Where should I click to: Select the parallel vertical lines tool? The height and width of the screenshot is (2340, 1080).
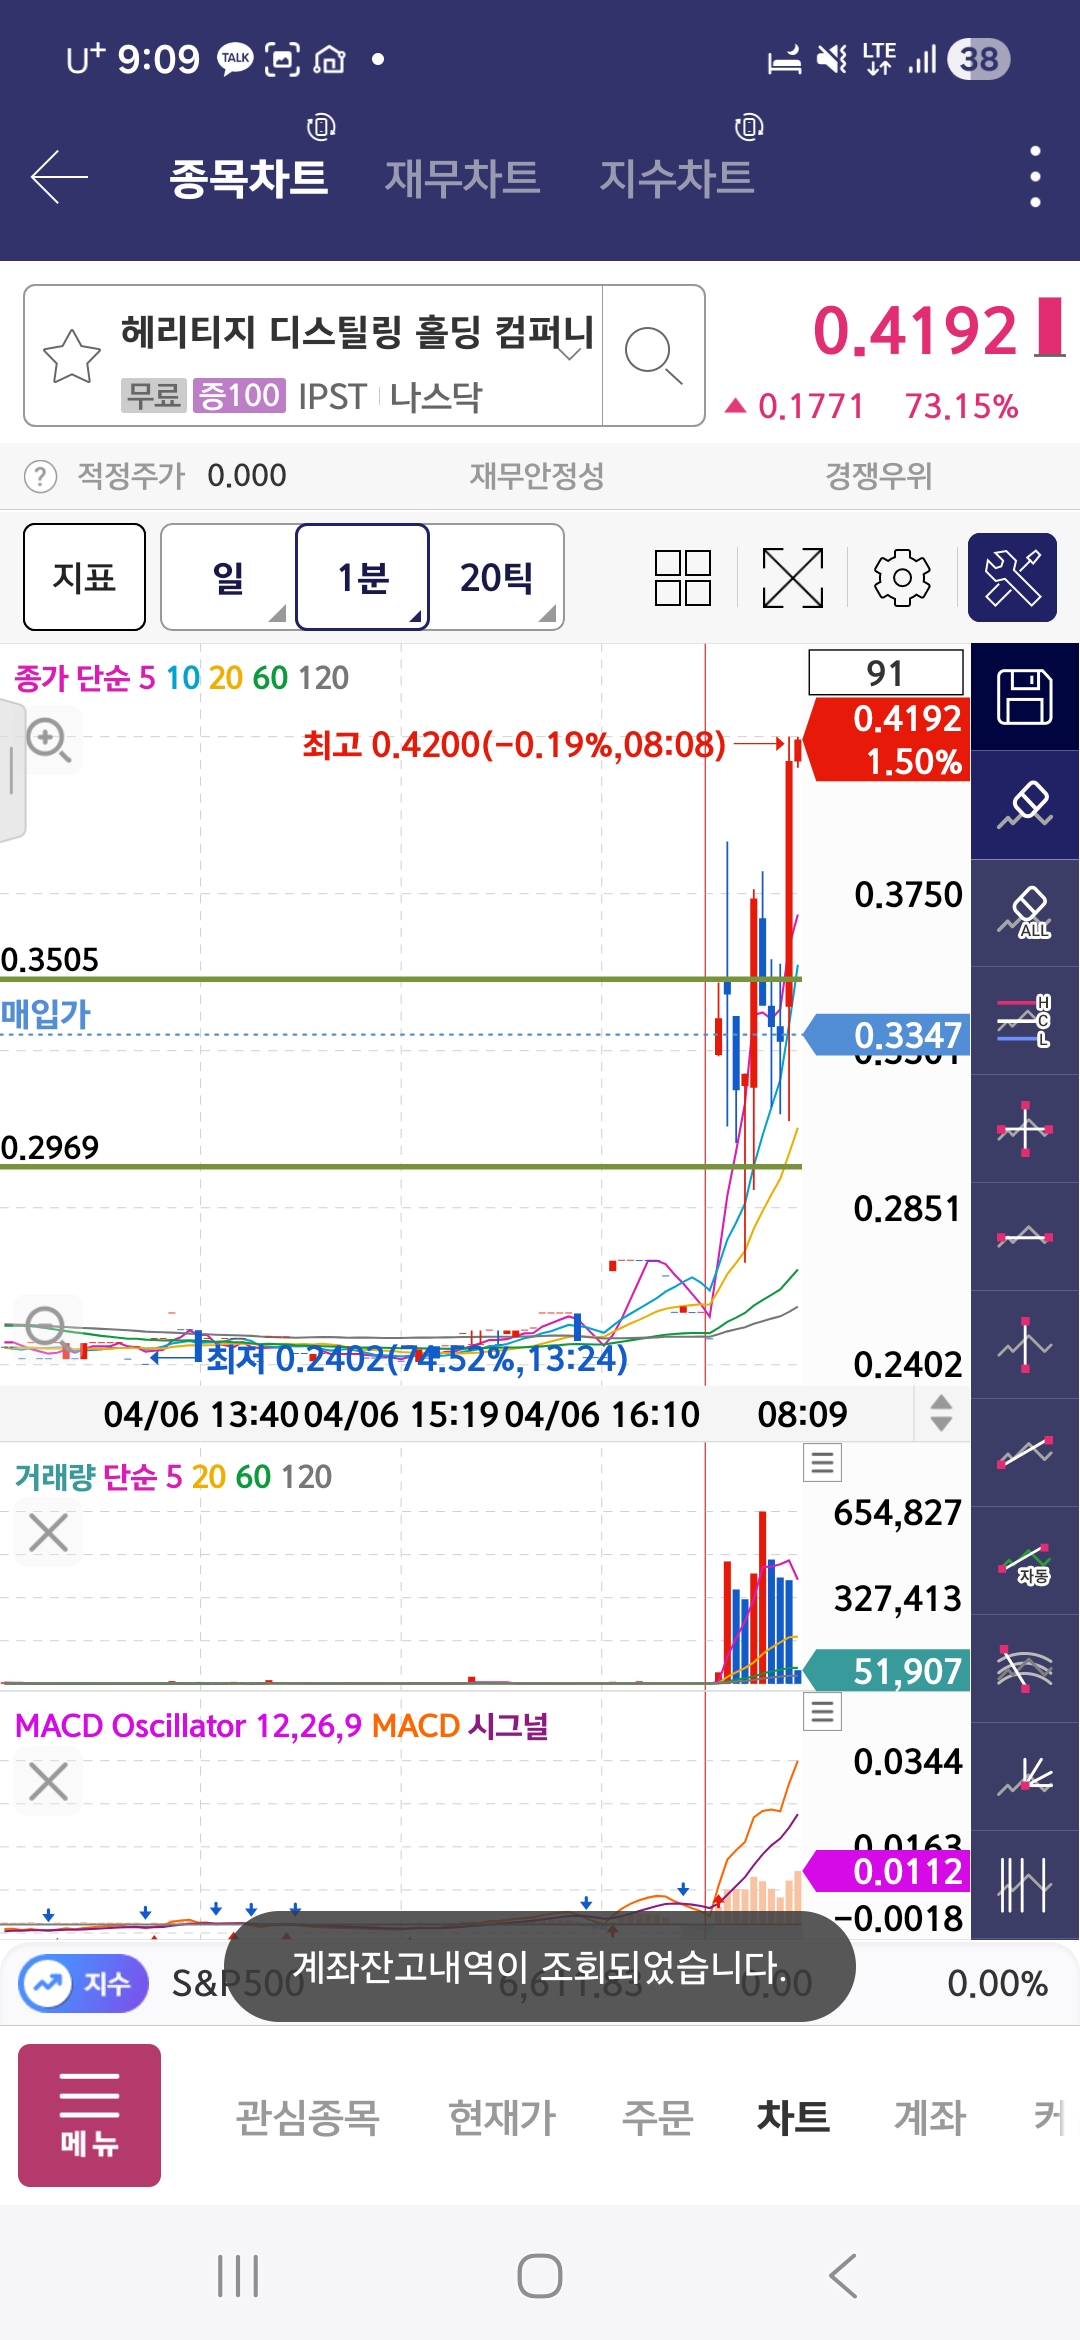[x=1025, y=1885]
